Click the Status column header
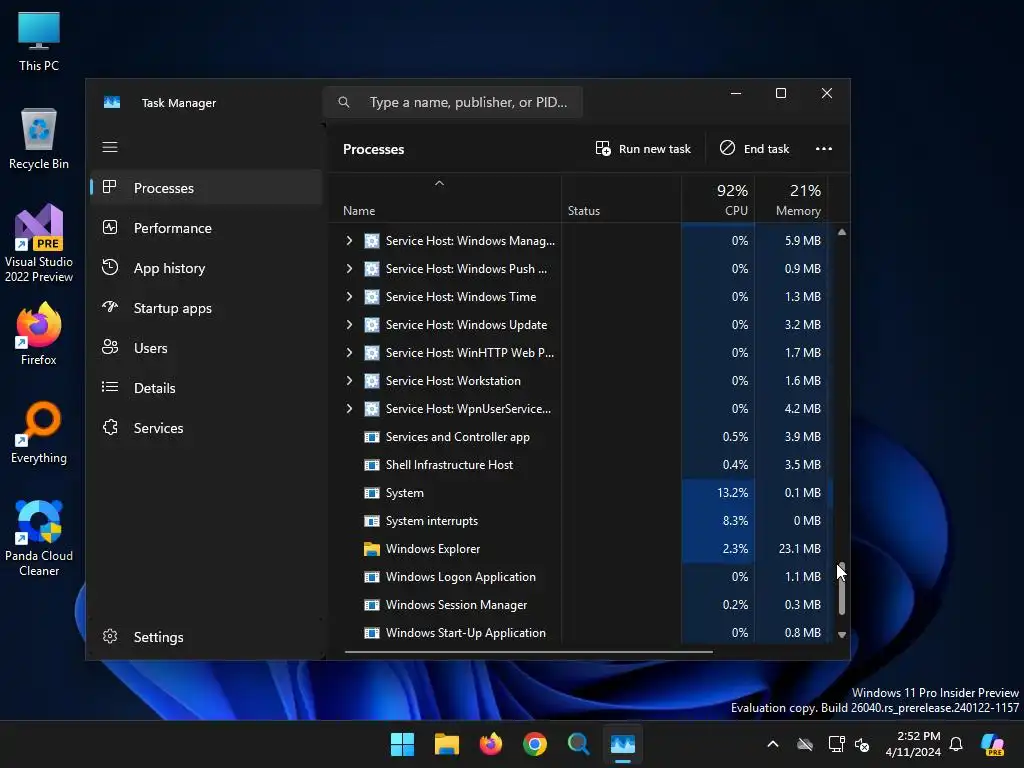 [621, 199]
